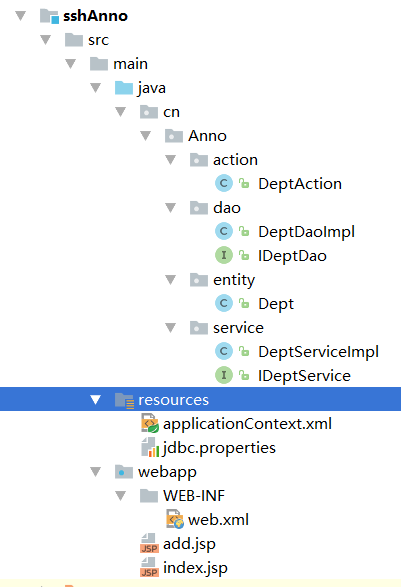Select the service package label
Image resolution: width=401 pixels, height=587 pixels.
coord(239,328)
